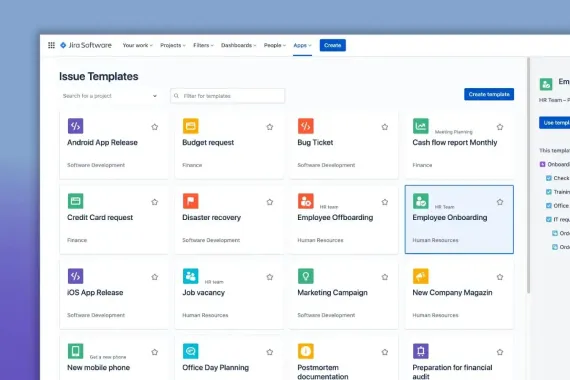Favorite Cash flow report Monthly

(x=500, y=127)
